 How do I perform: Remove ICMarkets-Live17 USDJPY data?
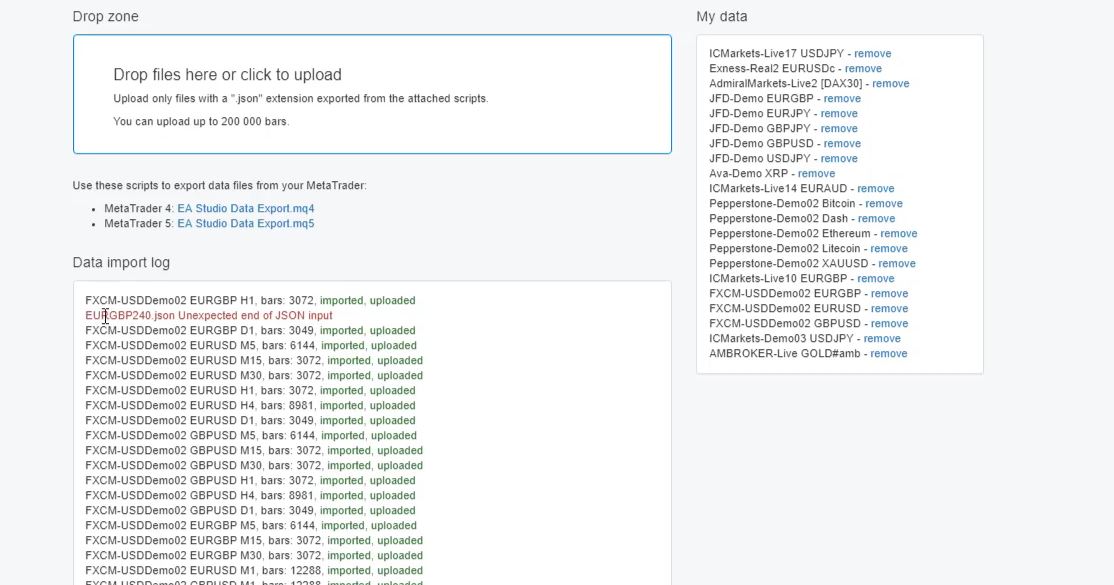click(x=872, y=54)
